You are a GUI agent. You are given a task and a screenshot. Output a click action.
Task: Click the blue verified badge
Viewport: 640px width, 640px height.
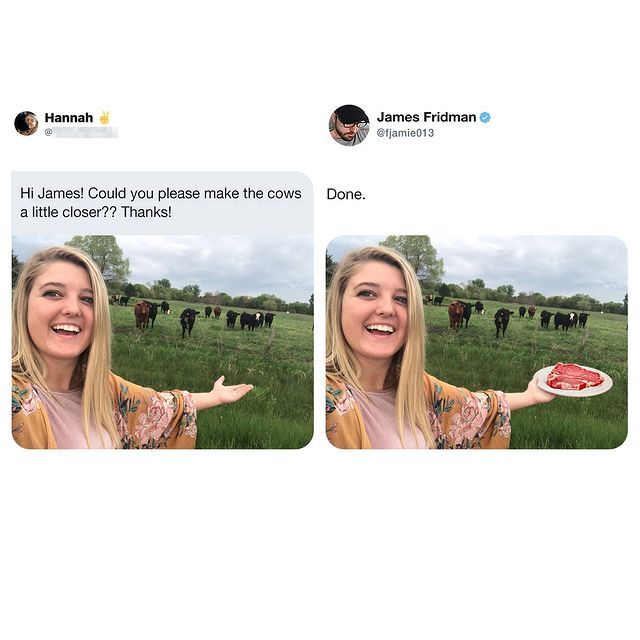(485, 118)
